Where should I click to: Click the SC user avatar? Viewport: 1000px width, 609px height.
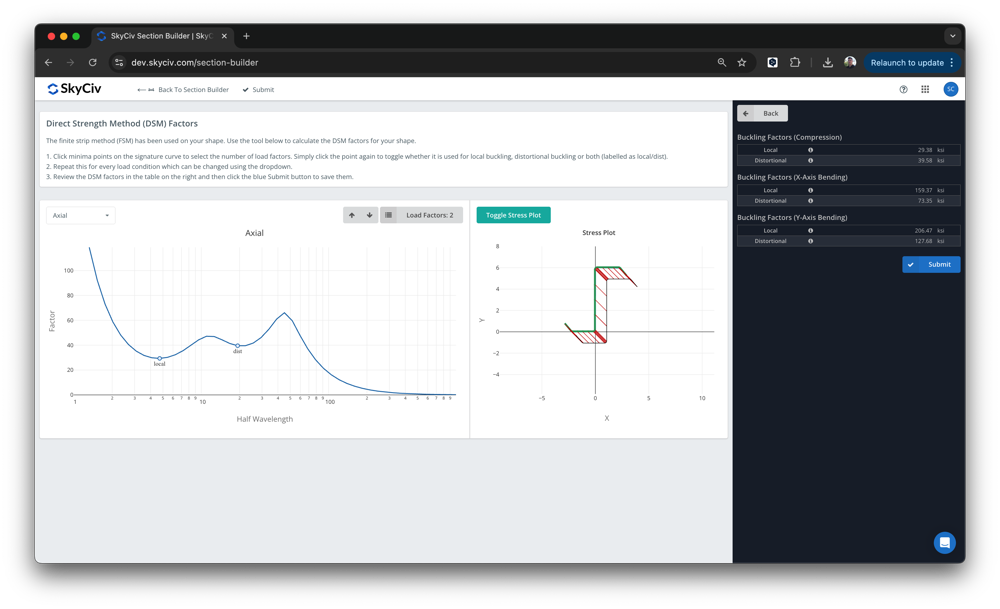point(950,90)
